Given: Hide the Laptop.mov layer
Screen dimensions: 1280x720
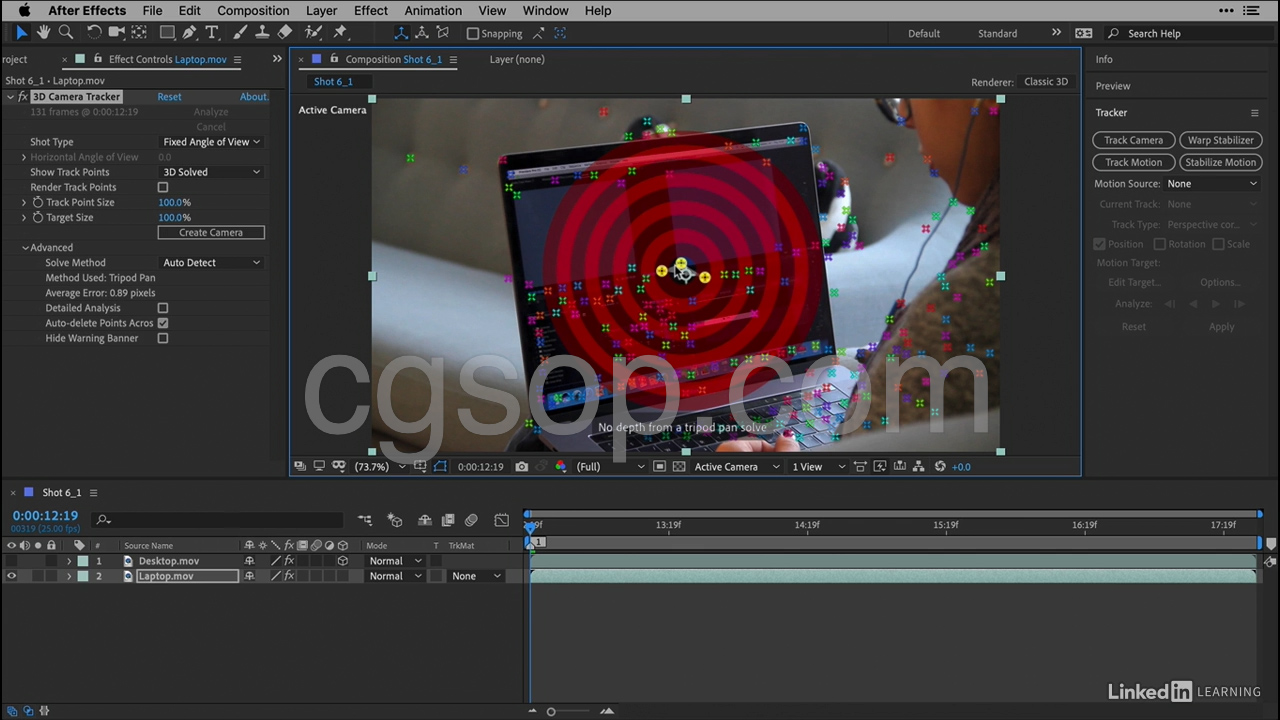Looking at the screenshot, I should coord(12,576).
